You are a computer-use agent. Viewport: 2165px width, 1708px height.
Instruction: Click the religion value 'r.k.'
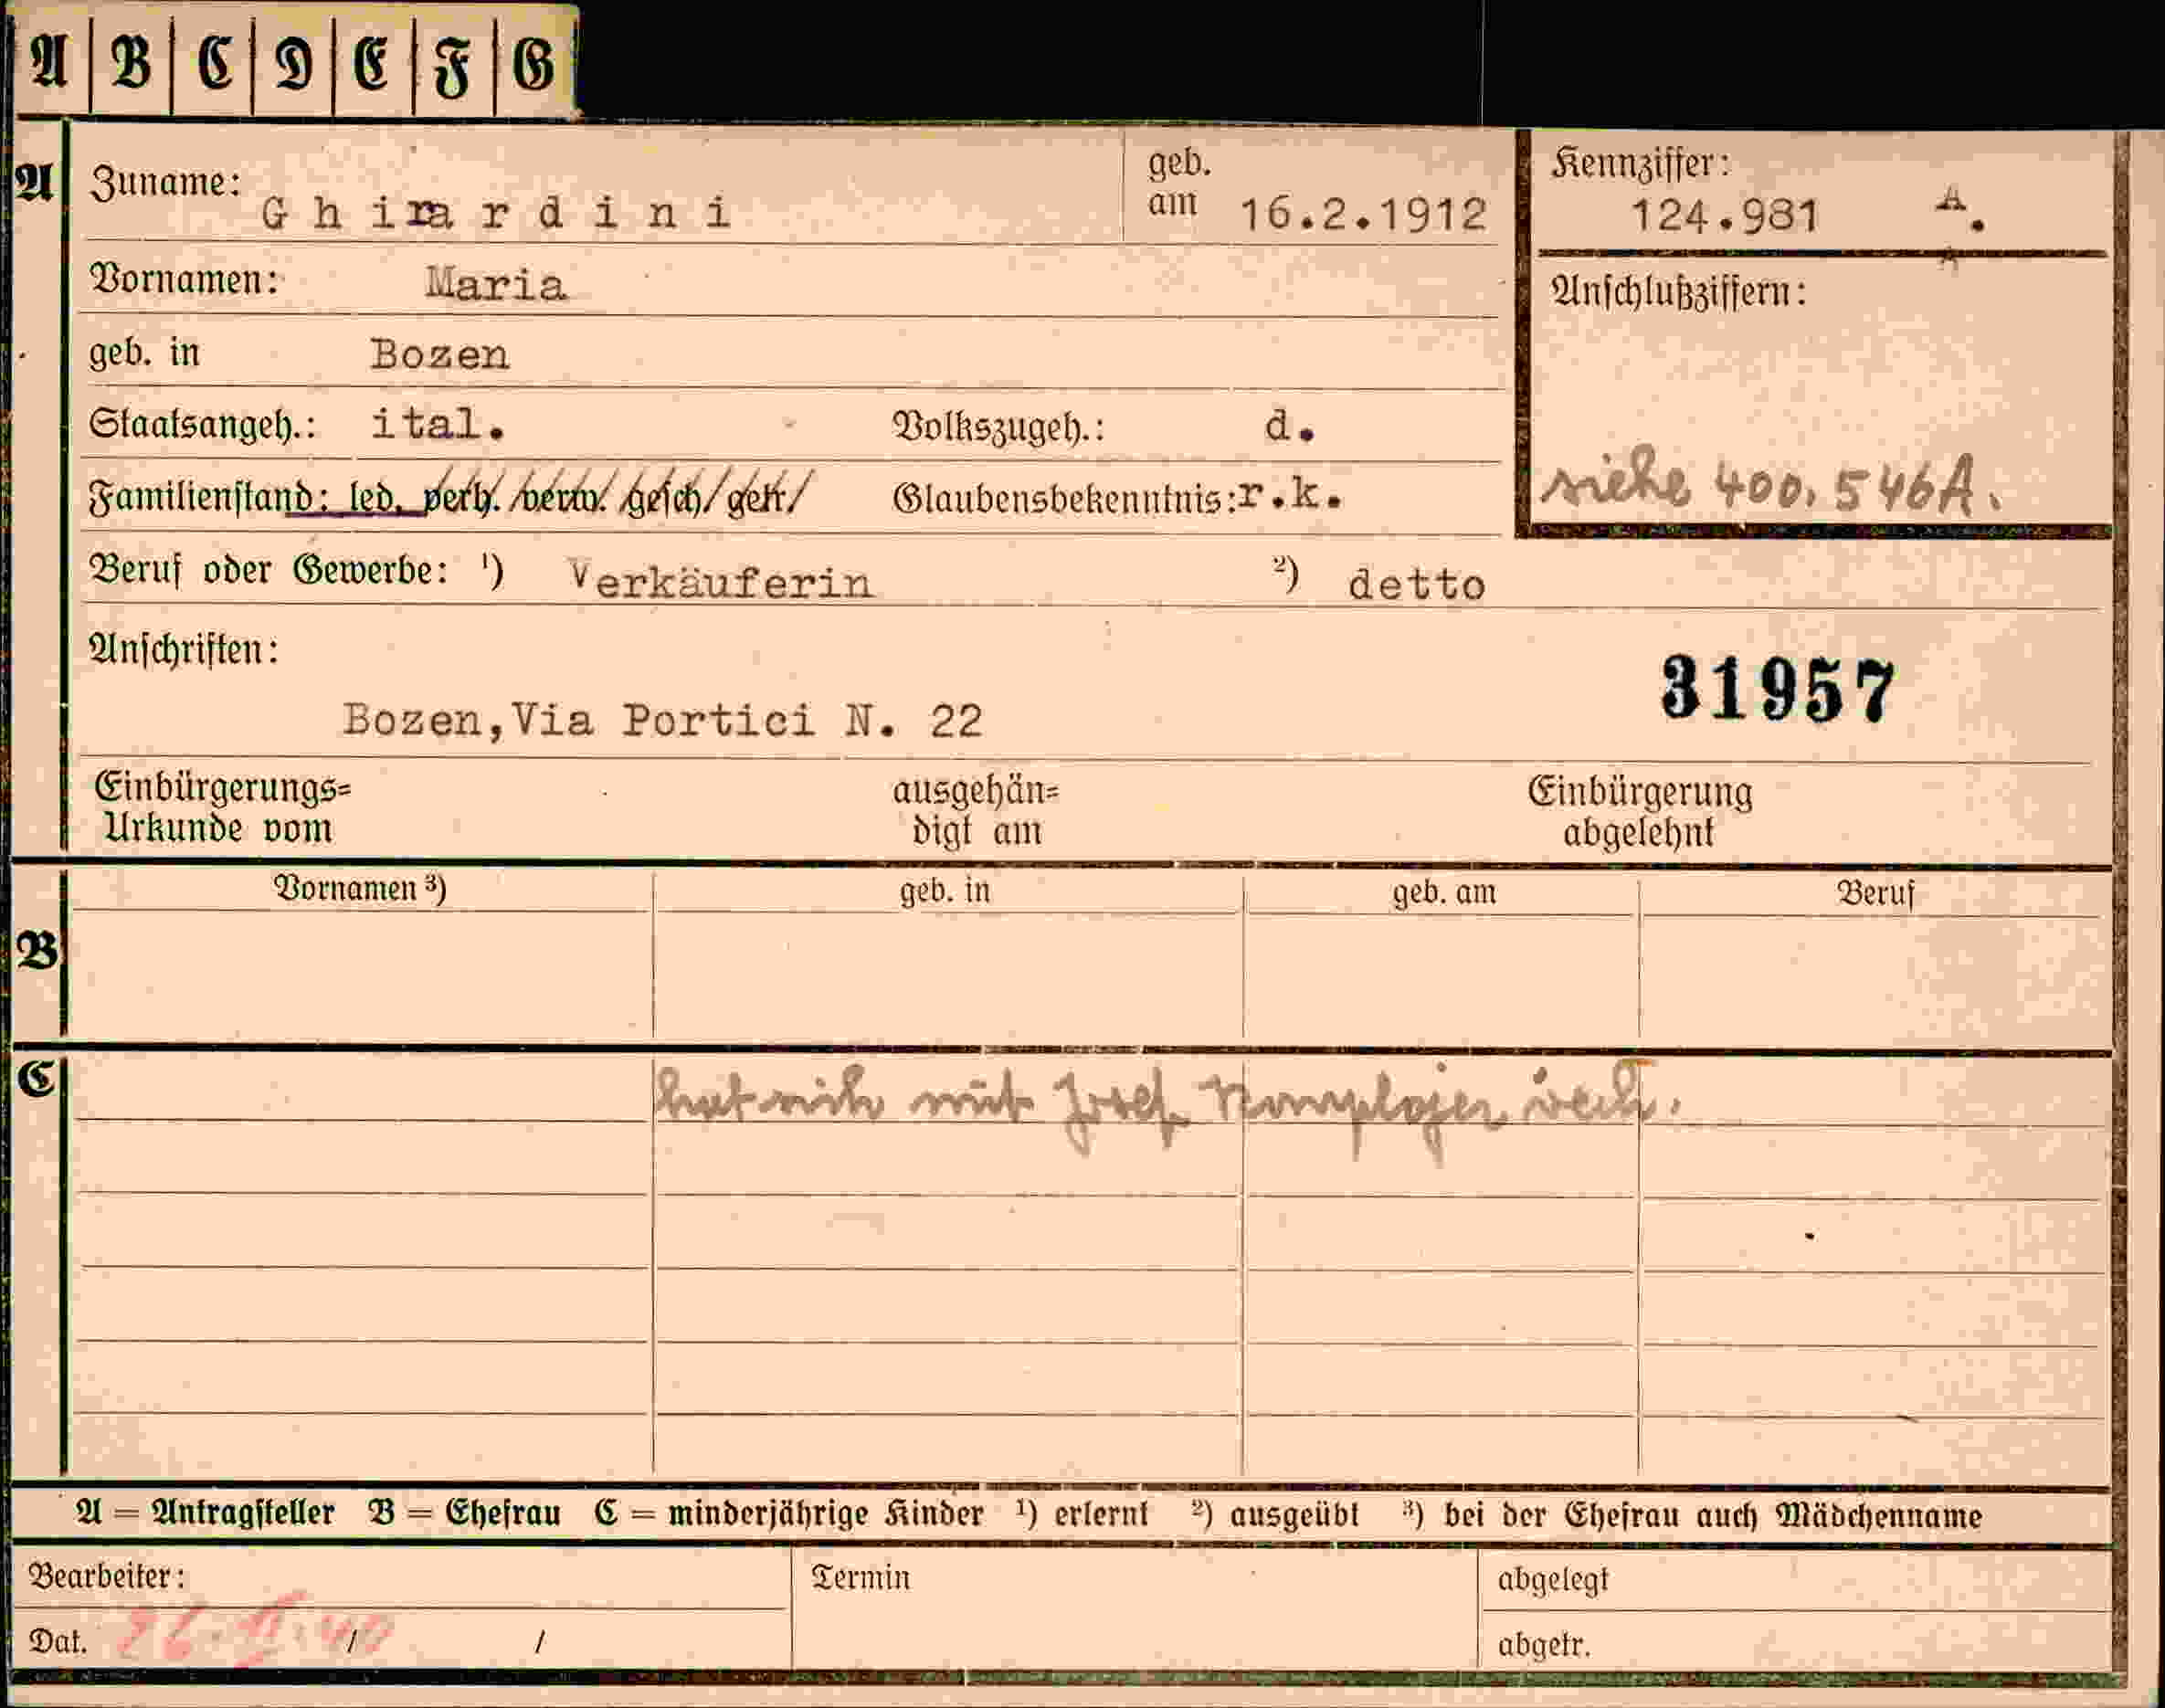[1289, 495]
